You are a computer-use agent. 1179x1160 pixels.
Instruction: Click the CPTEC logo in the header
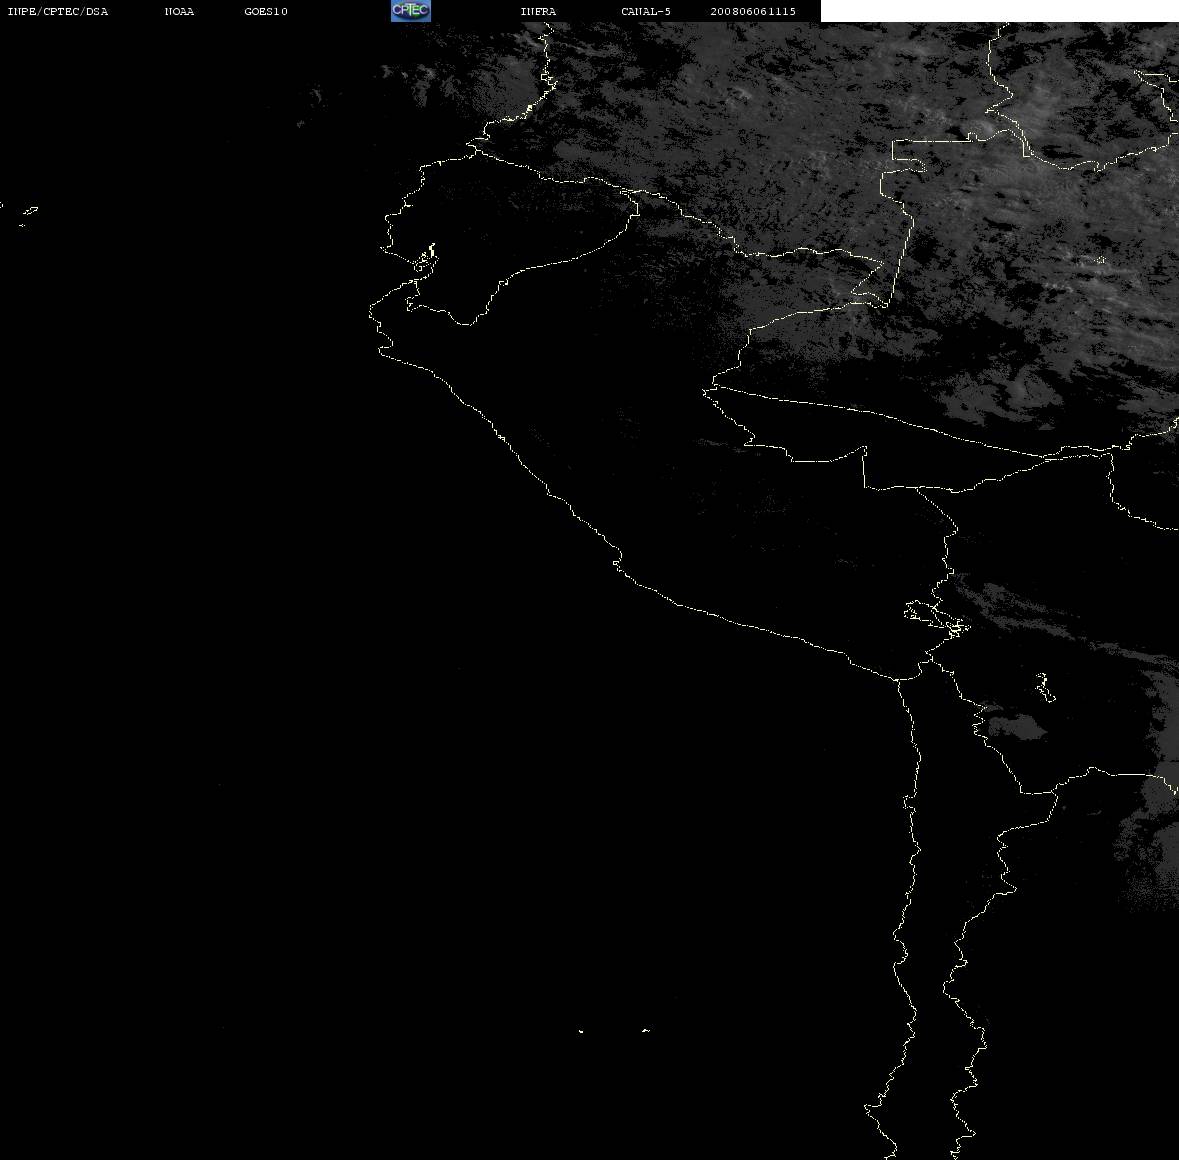tap(411, 11)
